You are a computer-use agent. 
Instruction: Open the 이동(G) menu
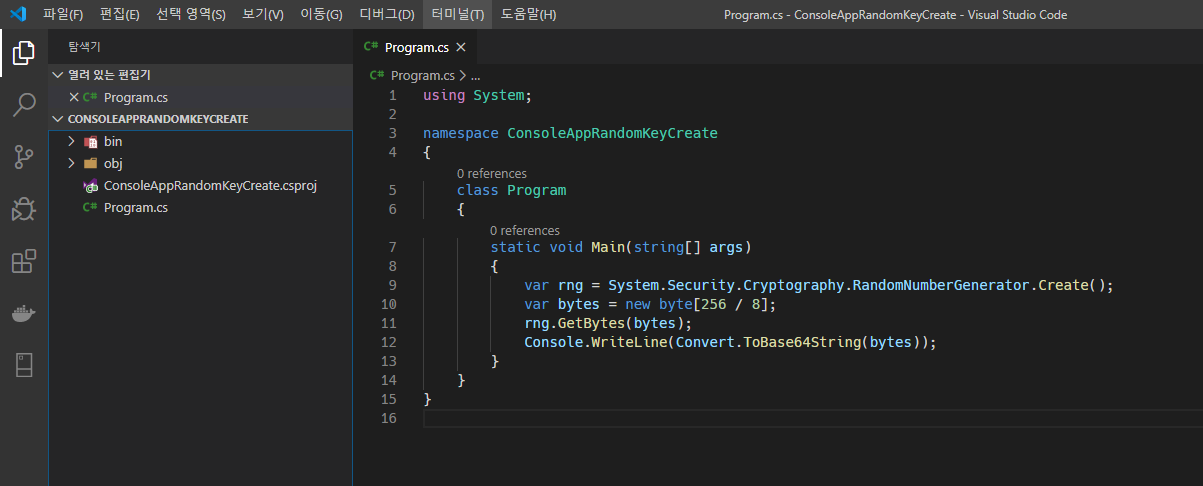click(x=322, y=15)
